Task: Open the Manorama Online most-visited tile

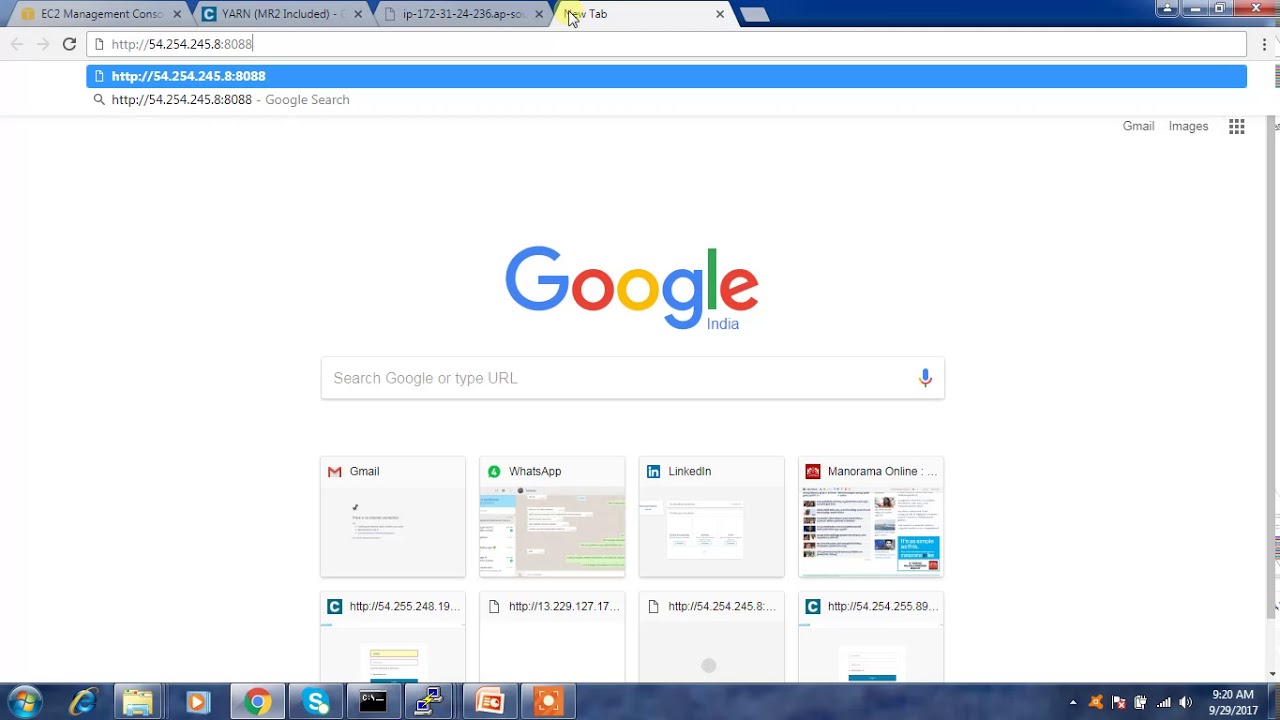Action: pyautogui.click(x=871, y=517)
